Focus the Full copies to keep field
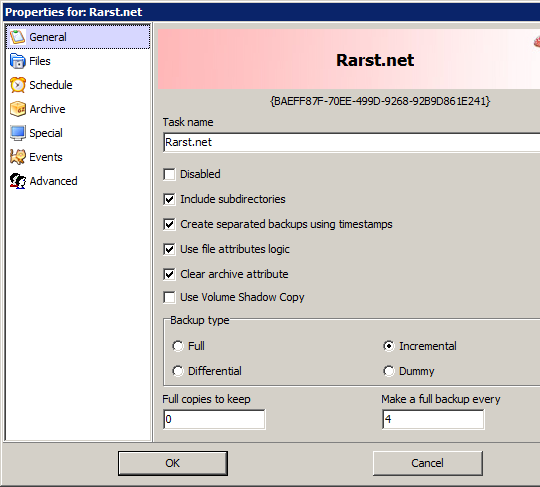Screen dimensions: 540x487 point(214,419)
